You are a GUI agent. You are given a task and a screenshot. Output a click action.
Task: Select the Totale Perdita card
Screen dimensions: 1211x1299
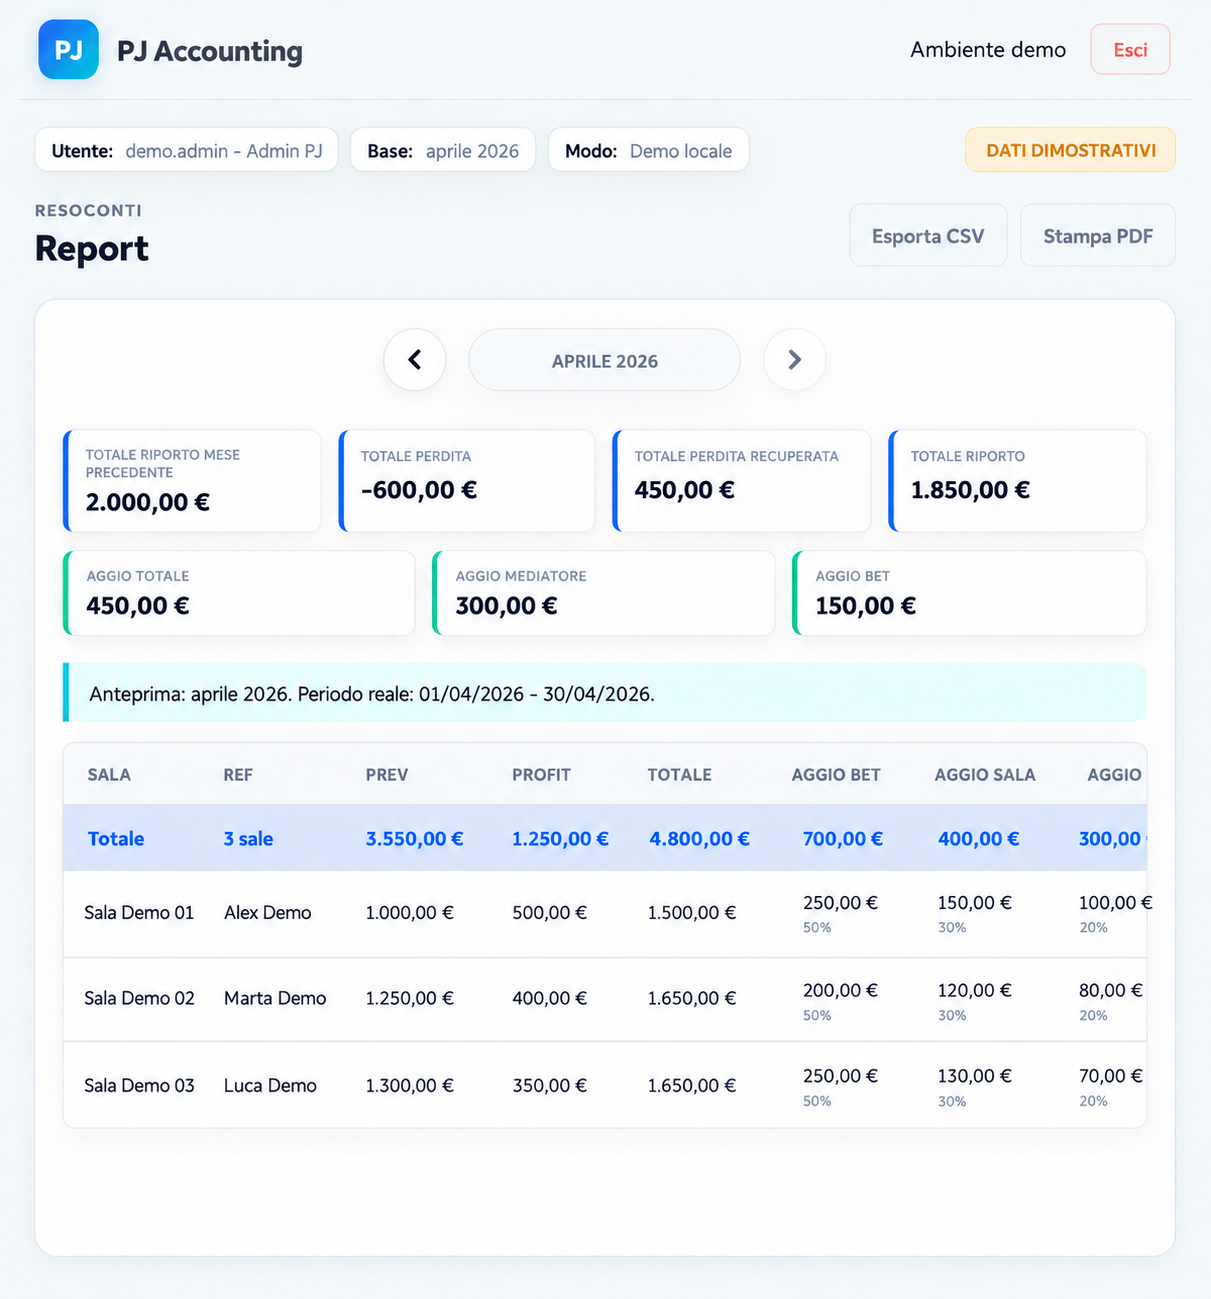[467, 481]
